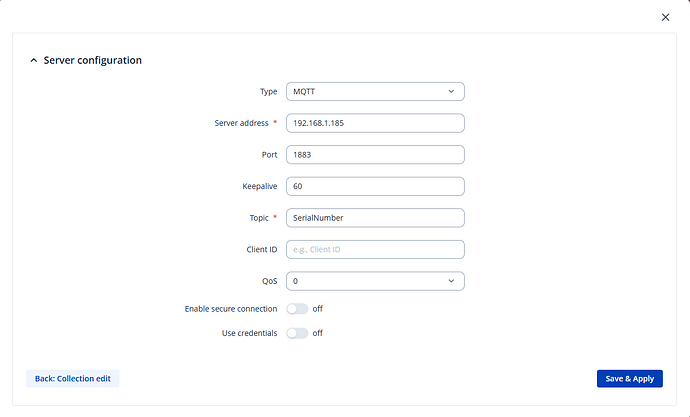Open the Type dropdown showing MQTT
The height and width of the screenshot is (417, 690).
375,92
